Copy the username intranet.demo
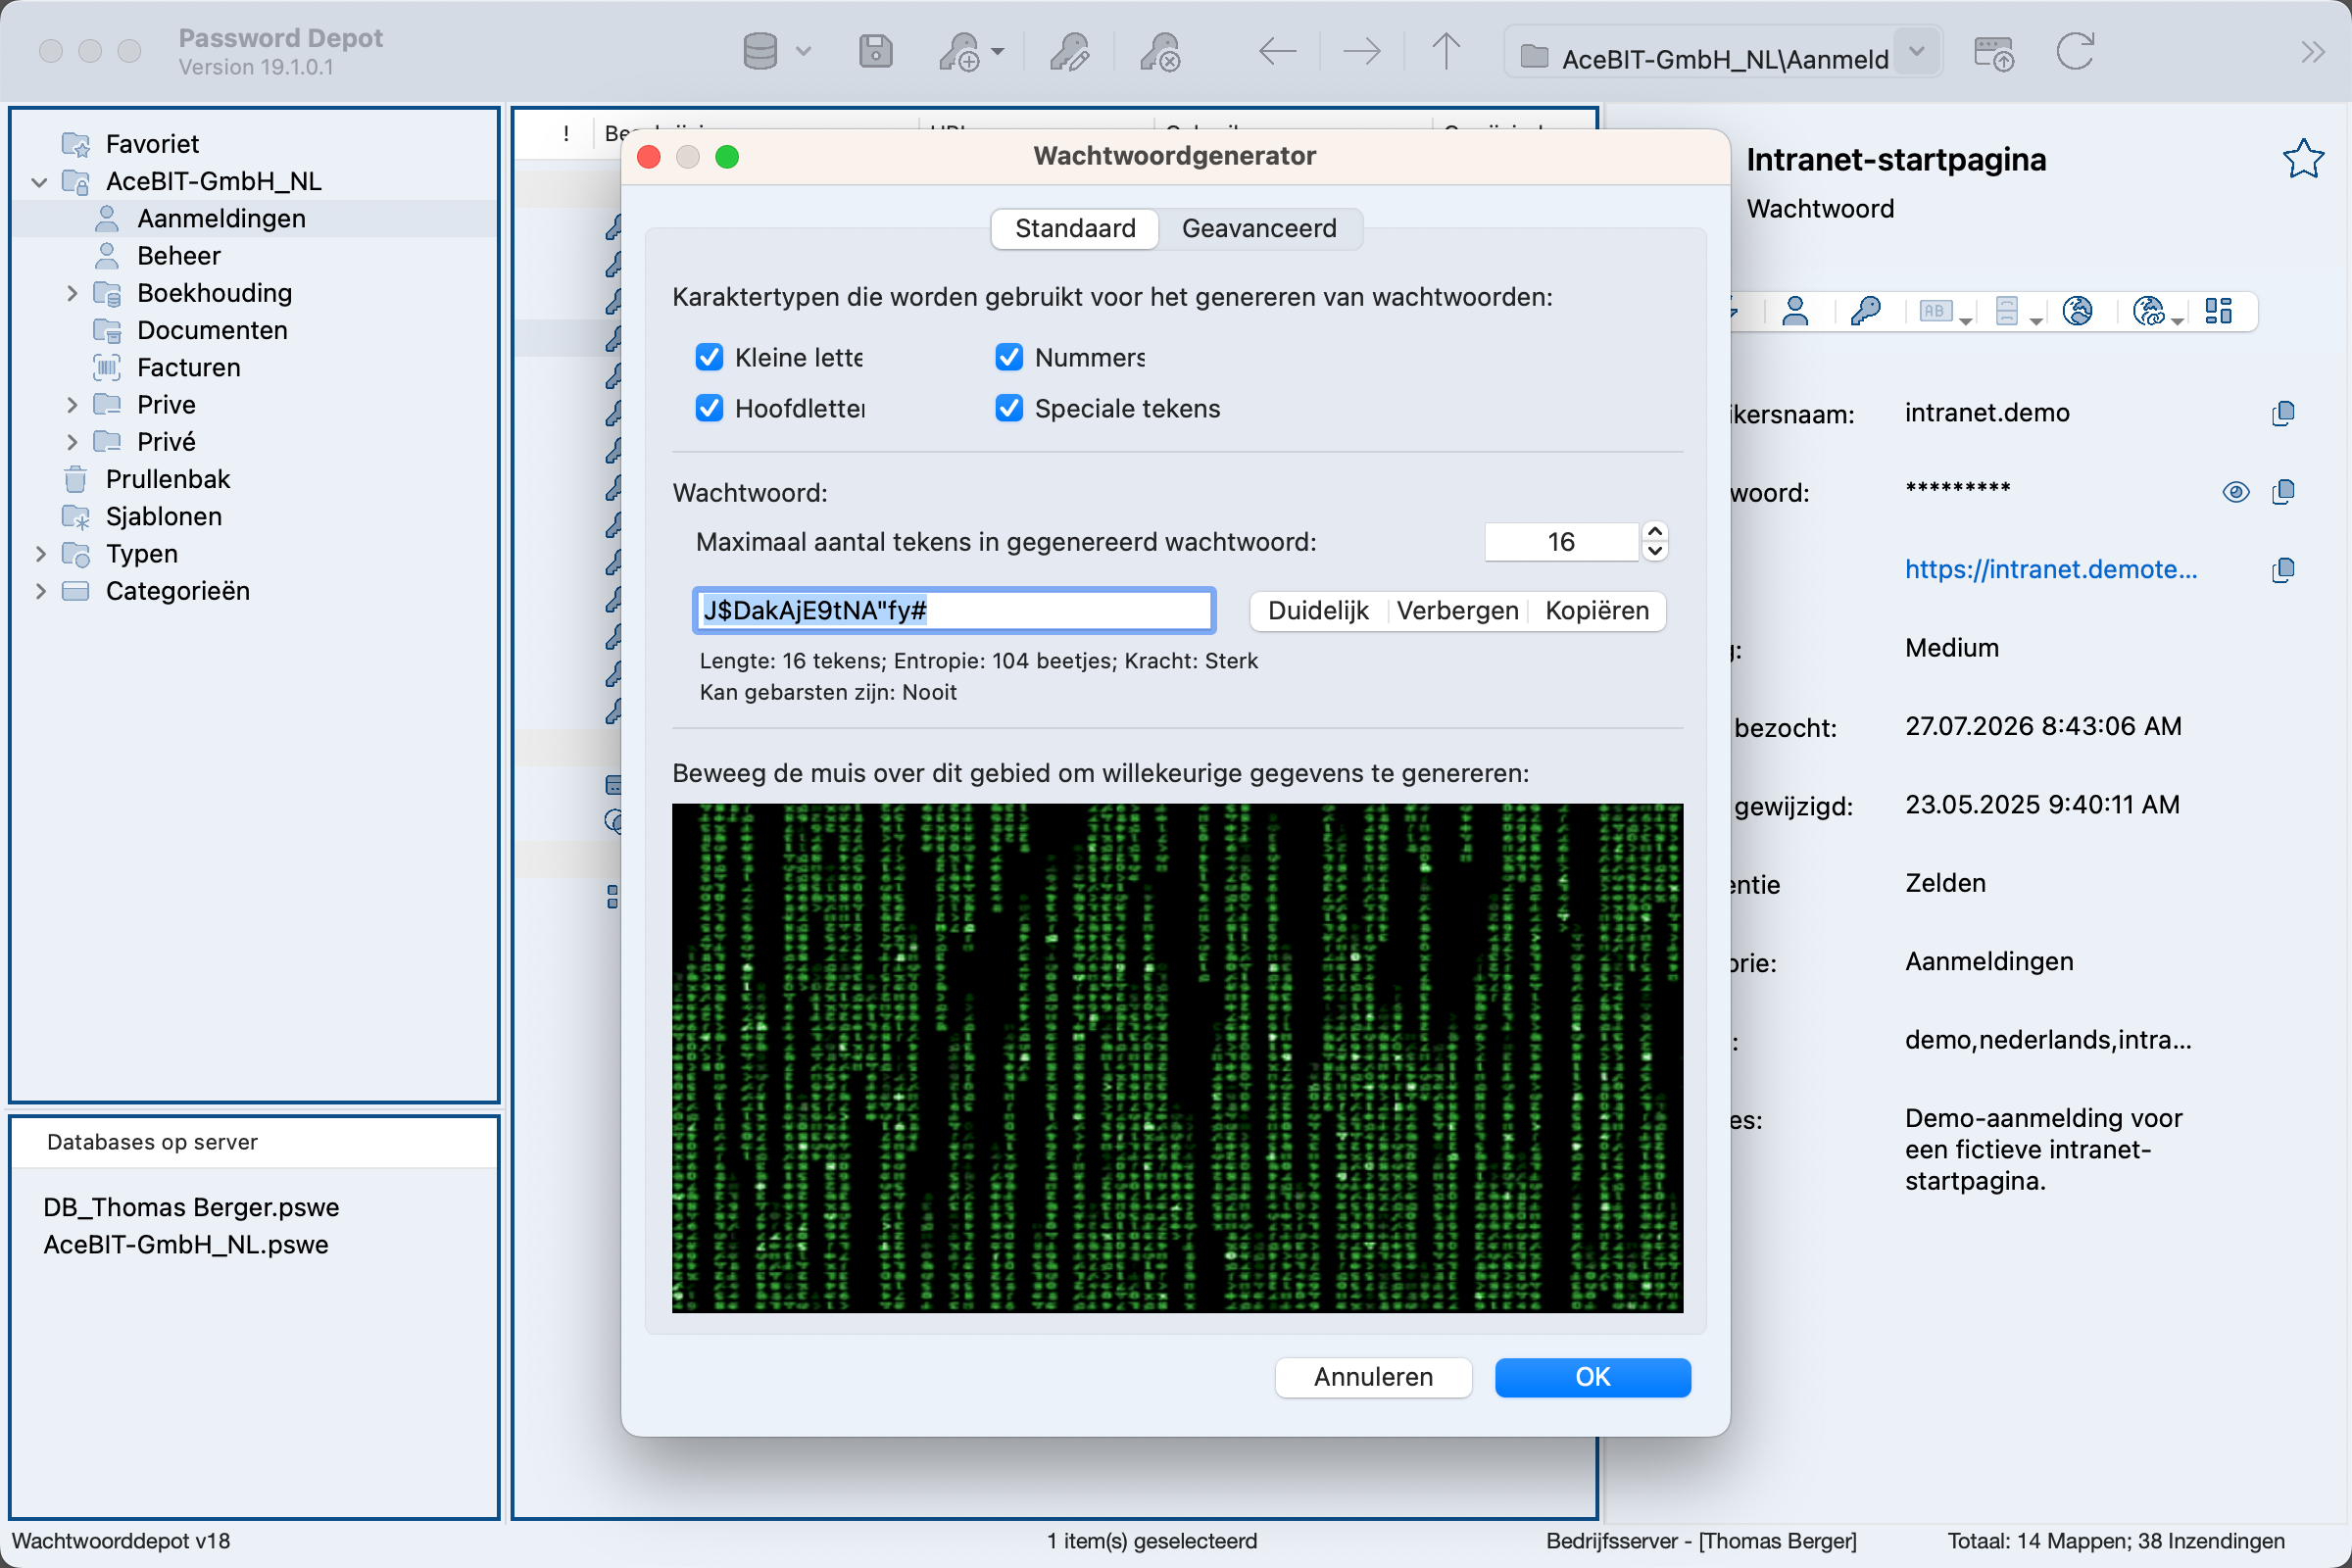Image resolution: width=2352 pixels, height=1568 pixels. [2283, 413]
